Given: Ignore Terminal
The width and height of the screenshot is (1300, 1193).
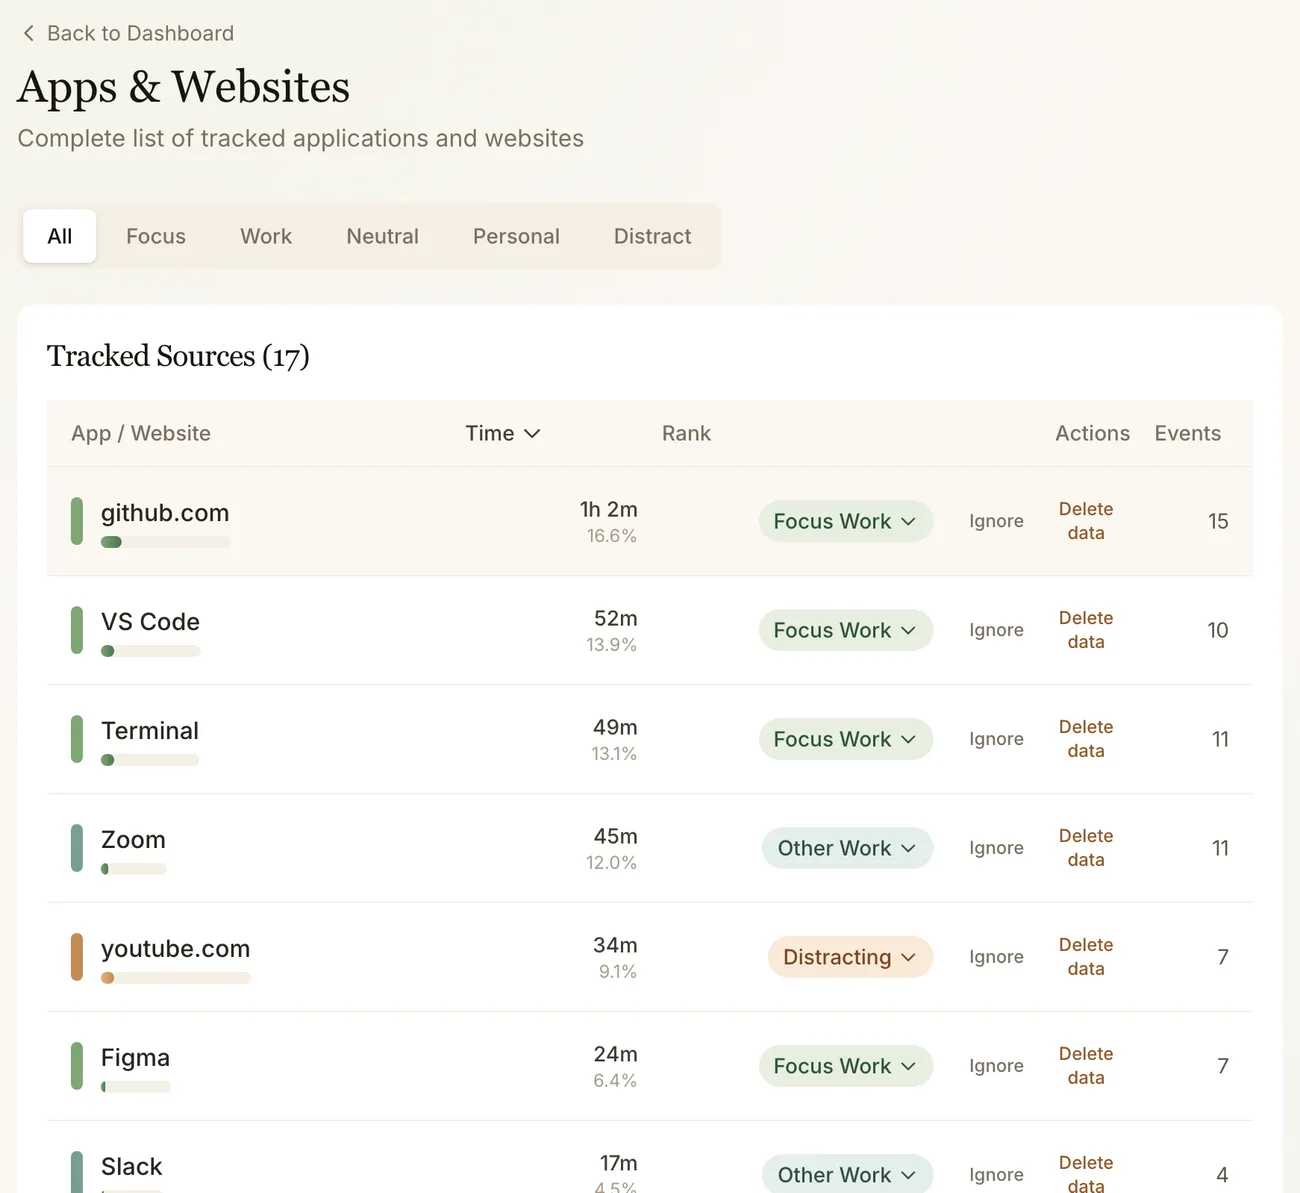Looking at the screenshot, I should point(996,739).
